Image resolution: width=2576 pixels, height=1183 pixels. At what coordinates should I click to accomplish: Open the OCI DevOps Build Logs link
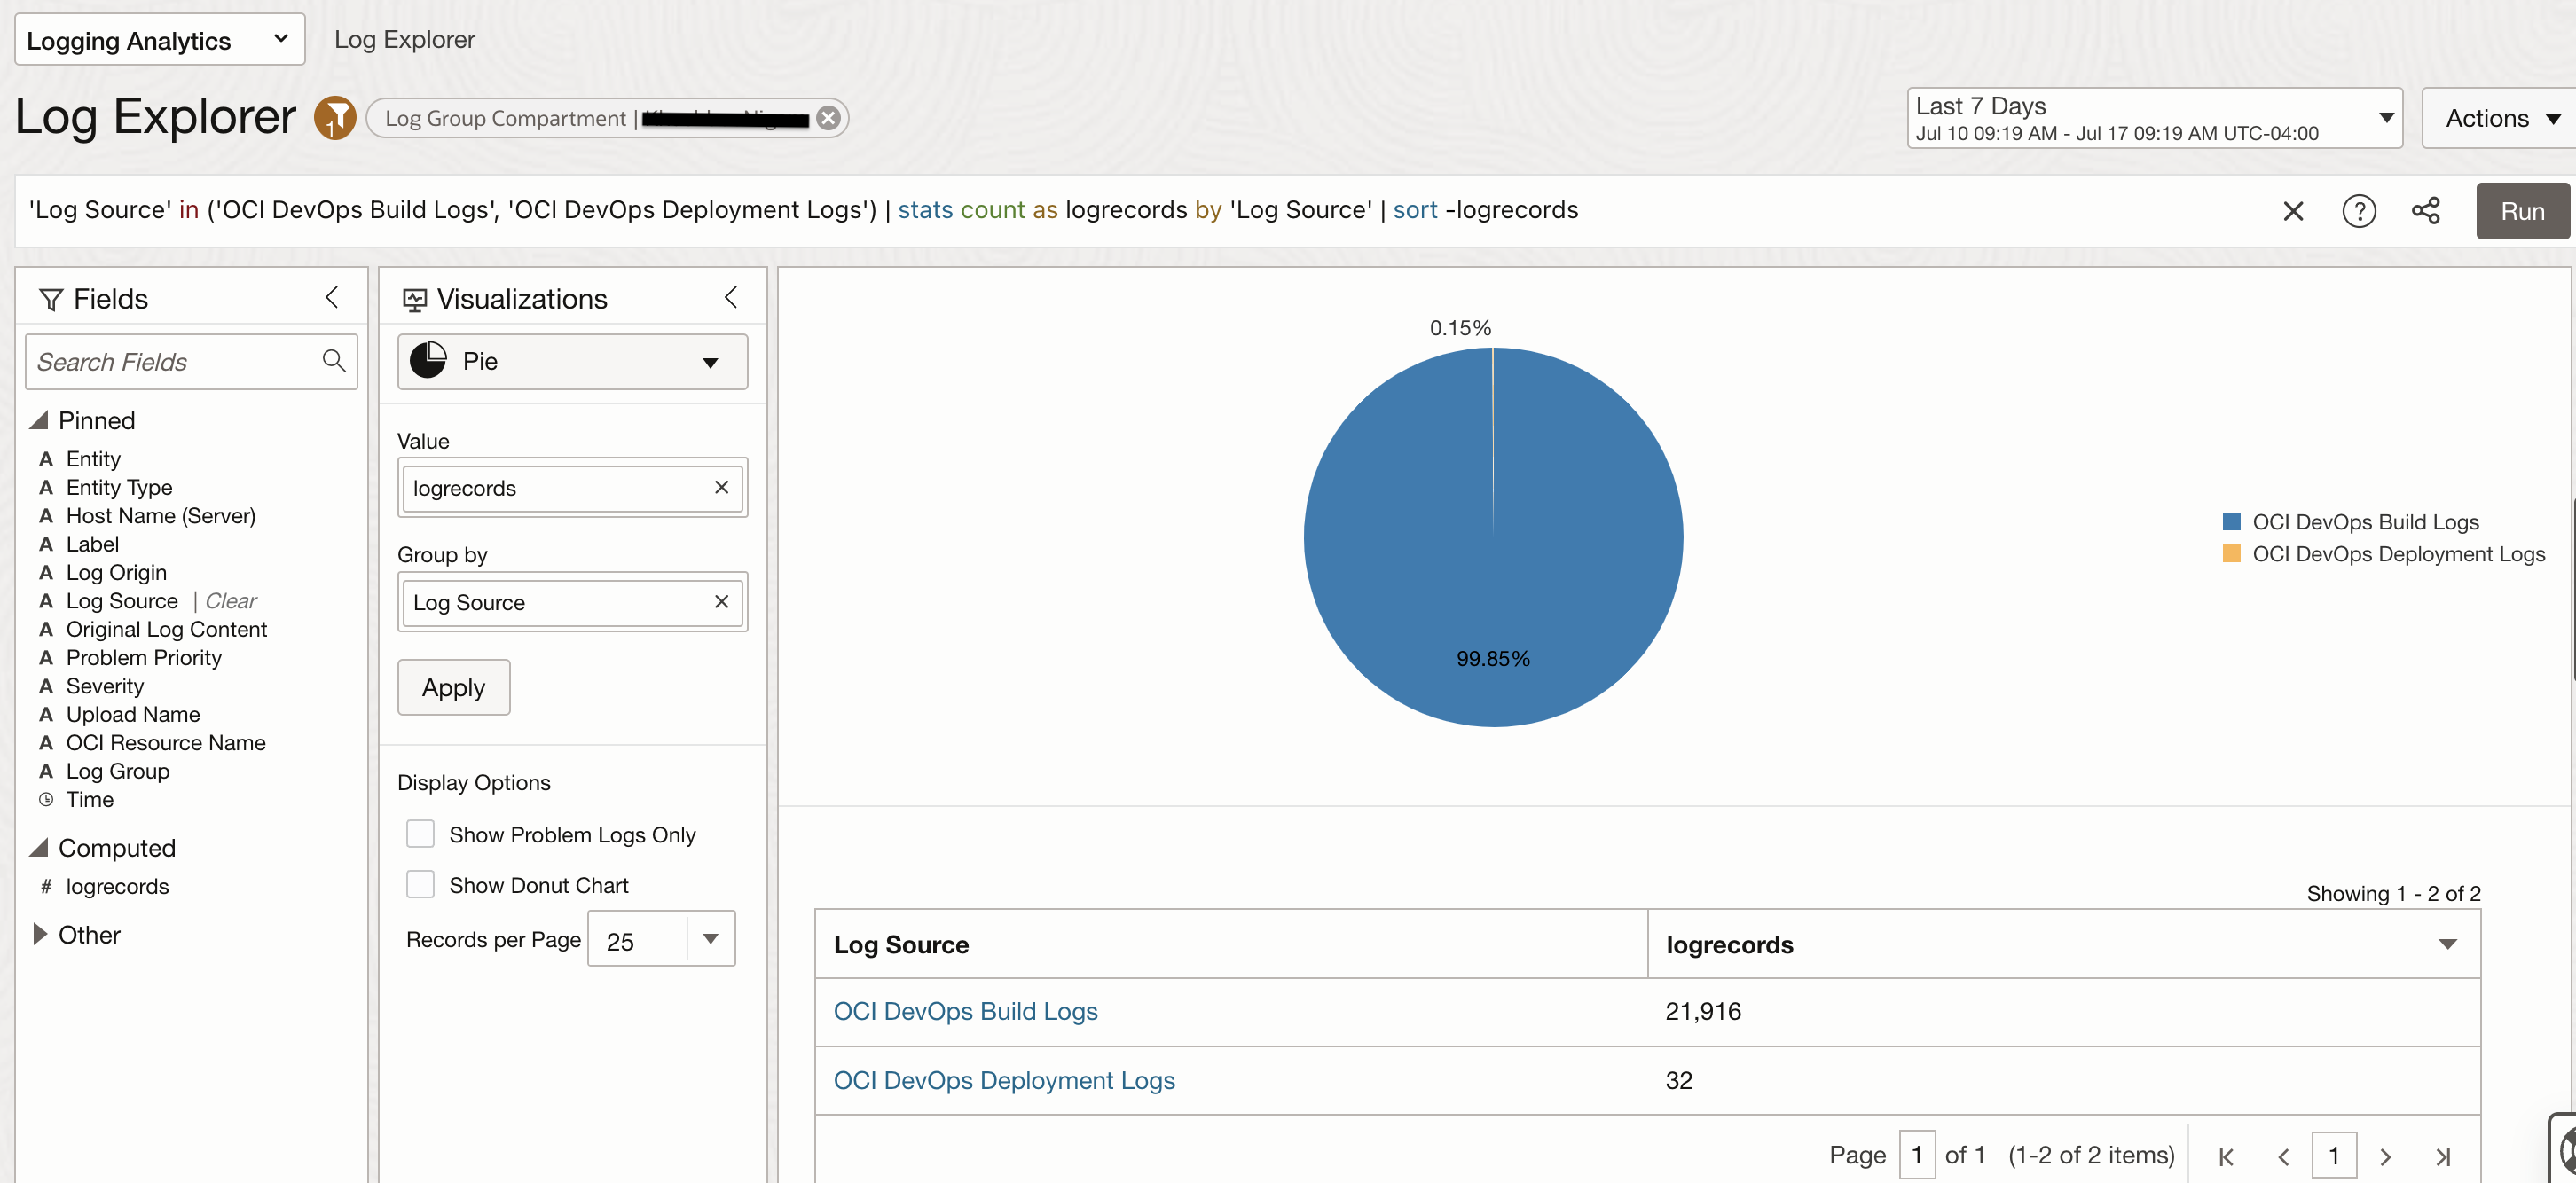pyautogui.click(x=965, y=1011)
